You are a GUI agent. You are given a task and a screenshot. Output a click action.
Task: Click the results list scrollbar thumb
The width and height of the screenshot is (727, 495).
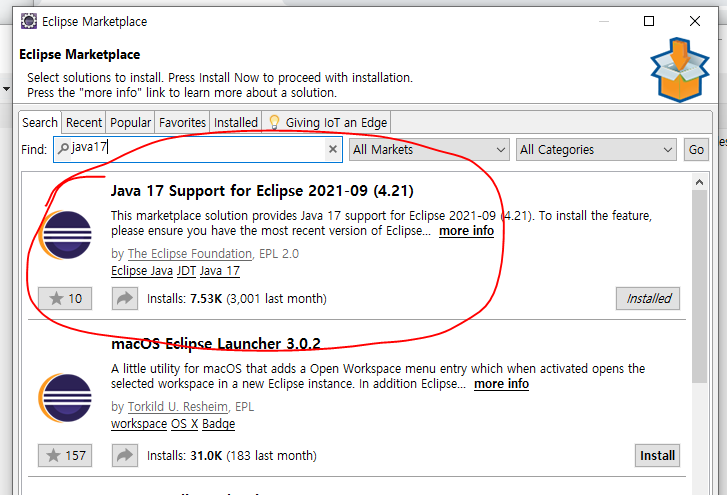coord(699,286)
